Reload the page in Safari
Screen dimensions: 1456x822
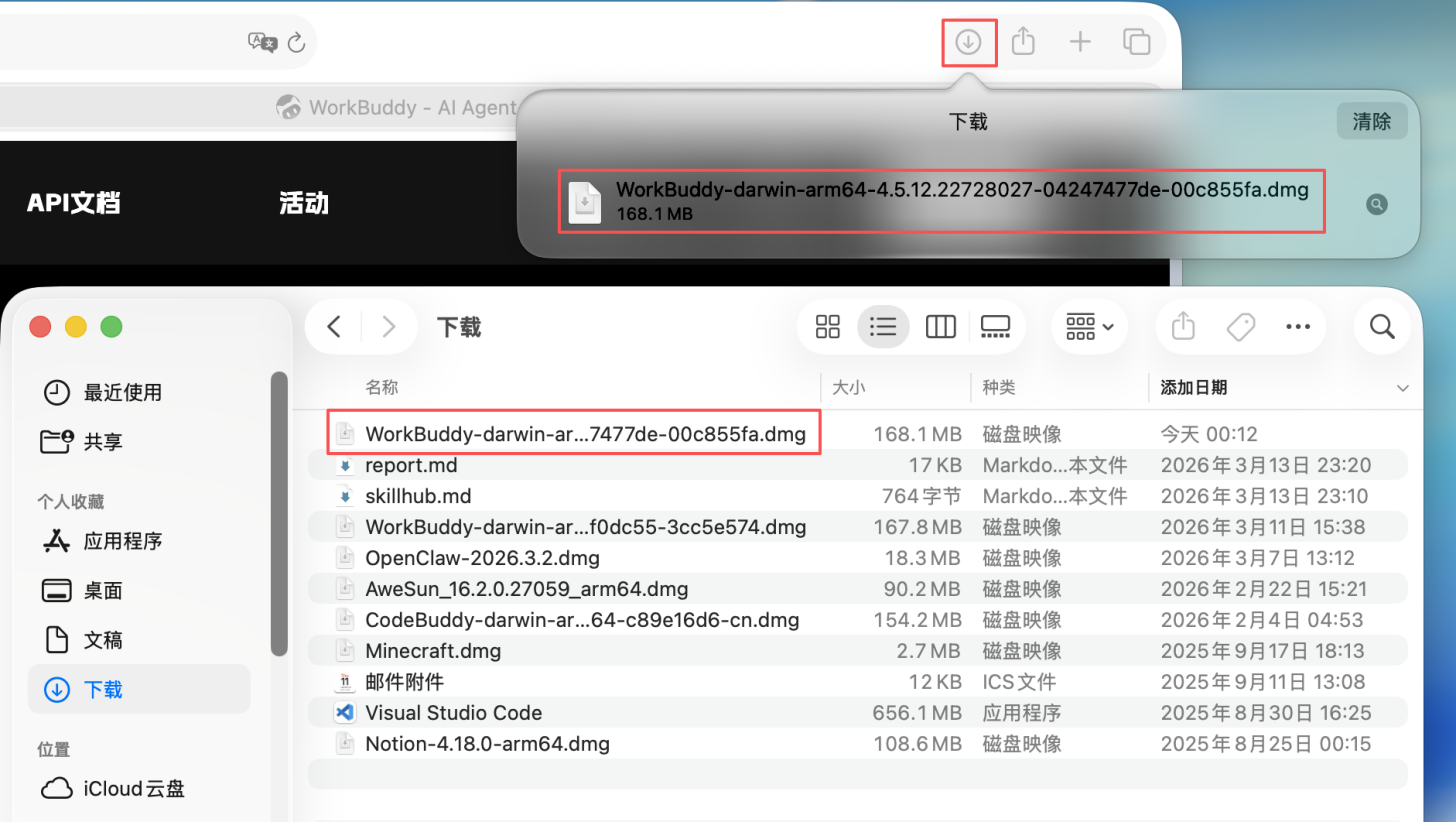pyautogui.click(x=295, y=42)
